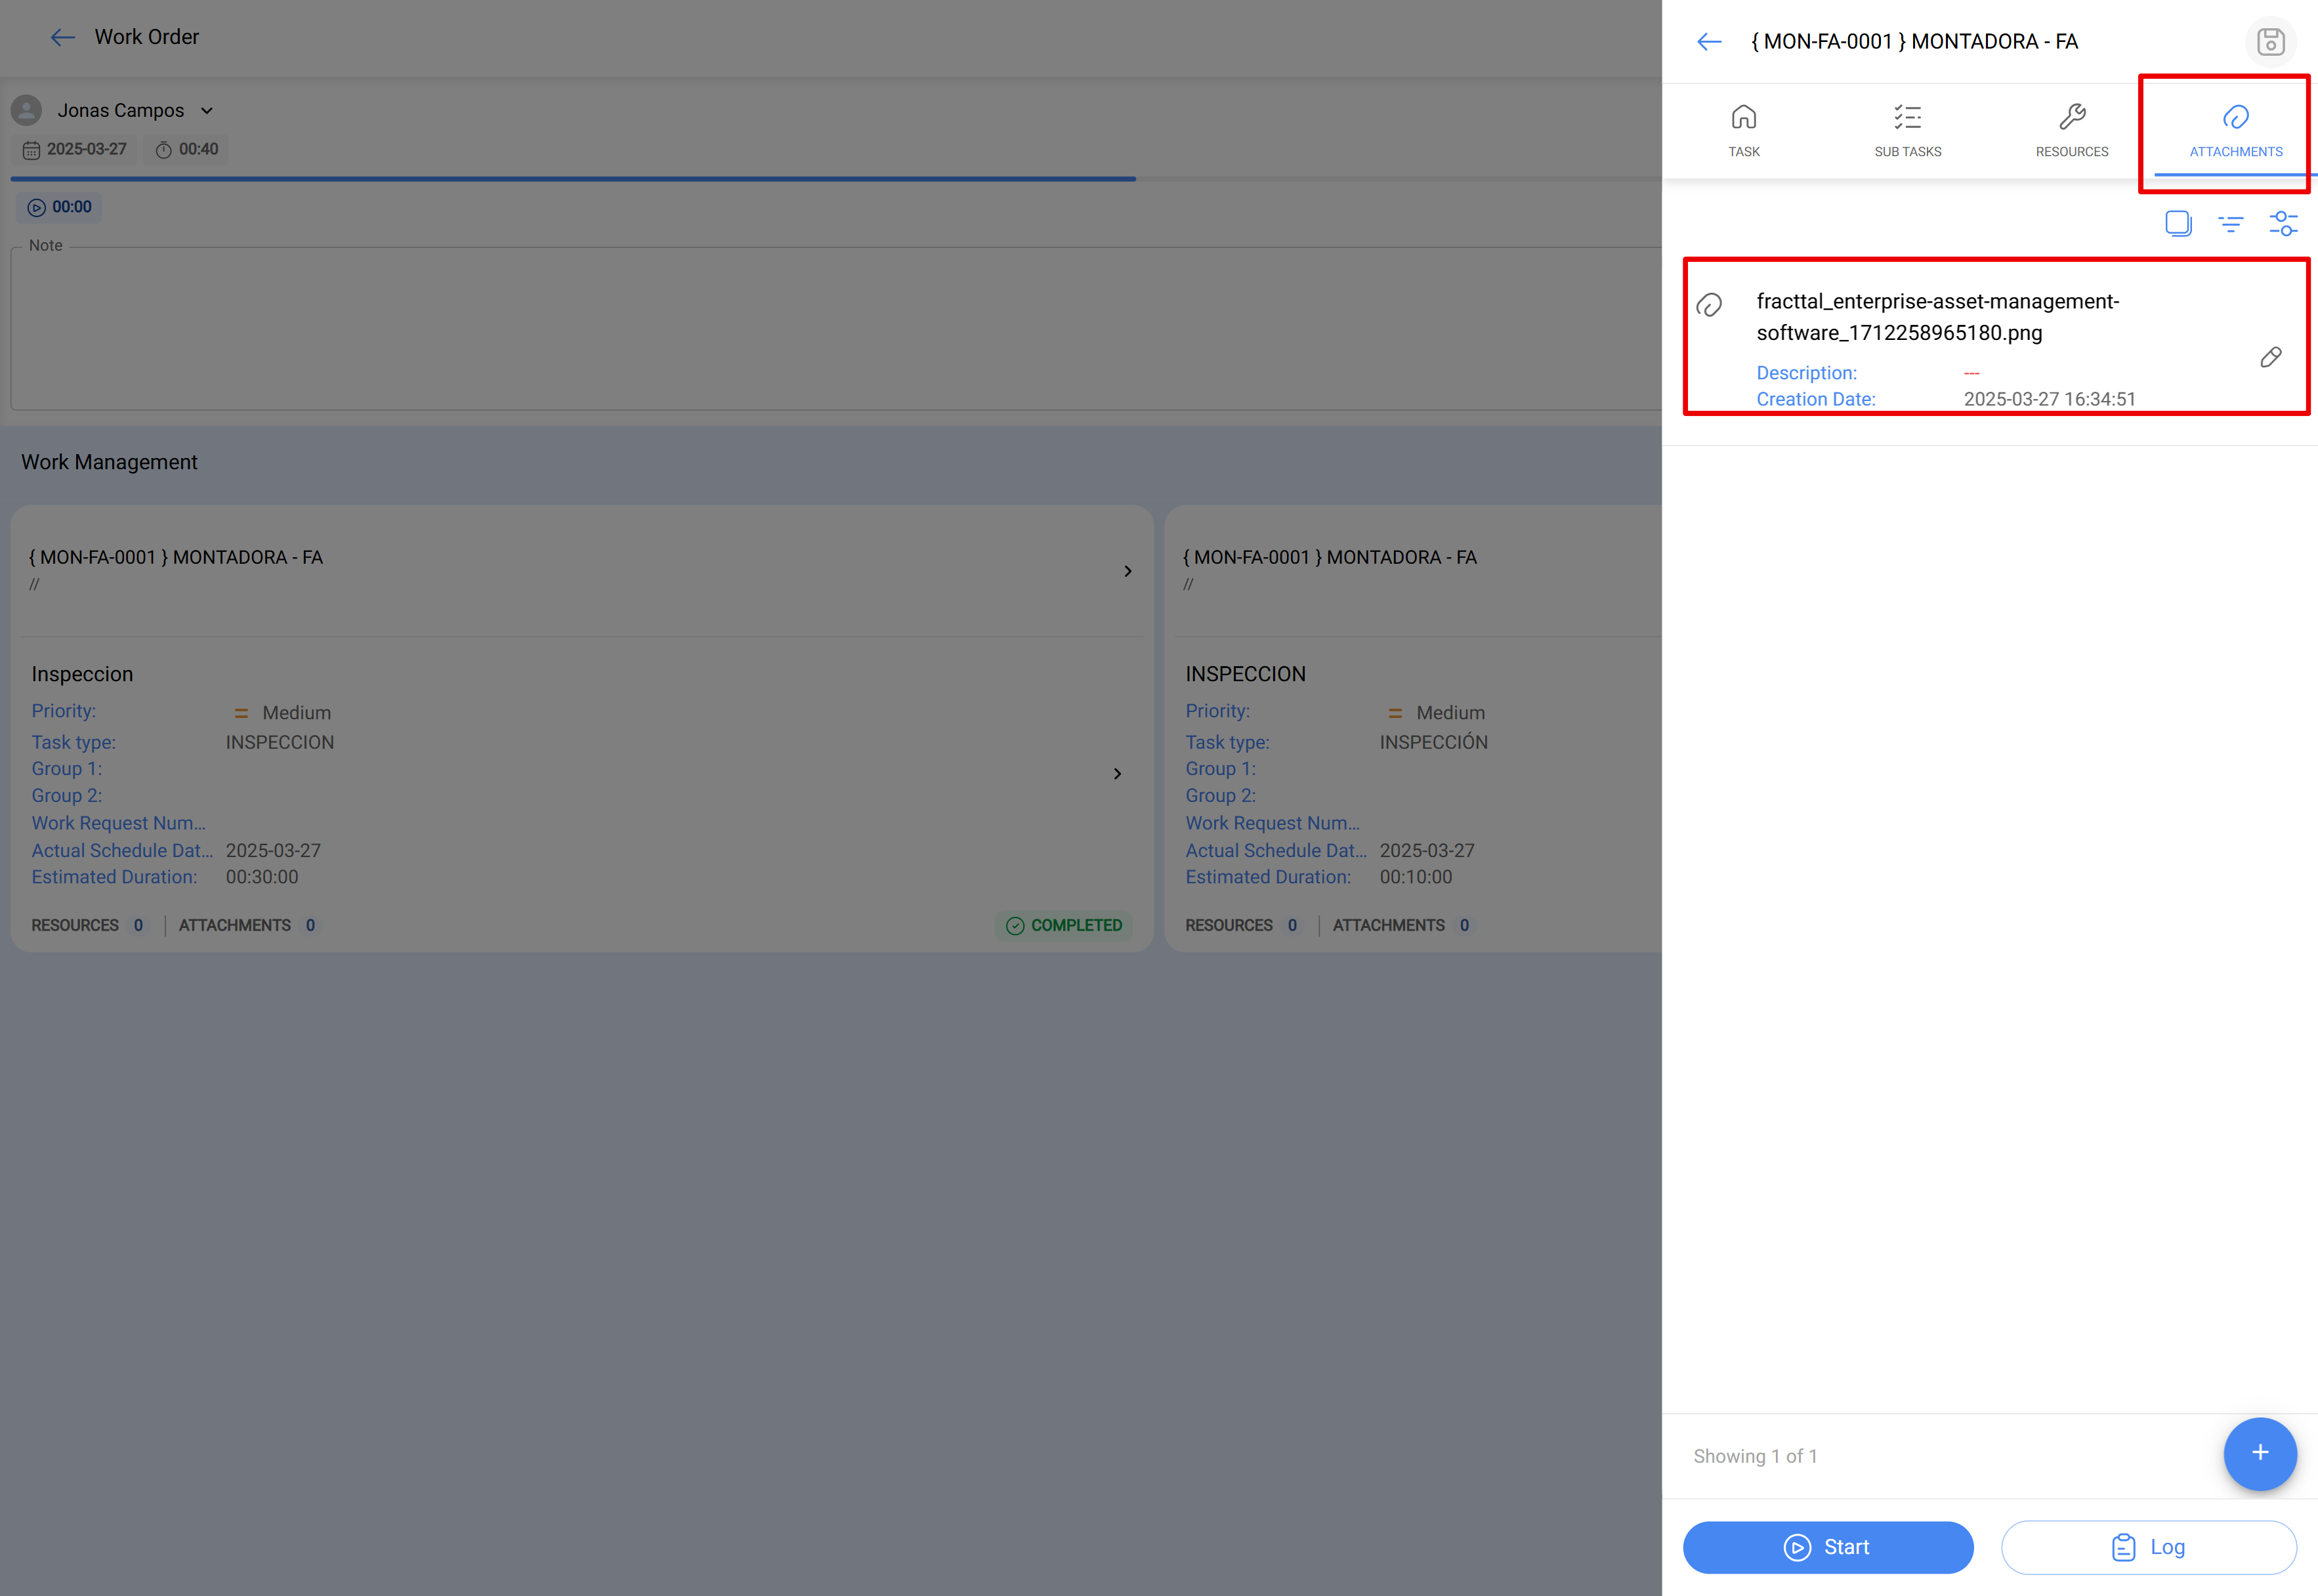
Task: Click the 2025-03-27 date chip
Action: [x=75, y=149]
